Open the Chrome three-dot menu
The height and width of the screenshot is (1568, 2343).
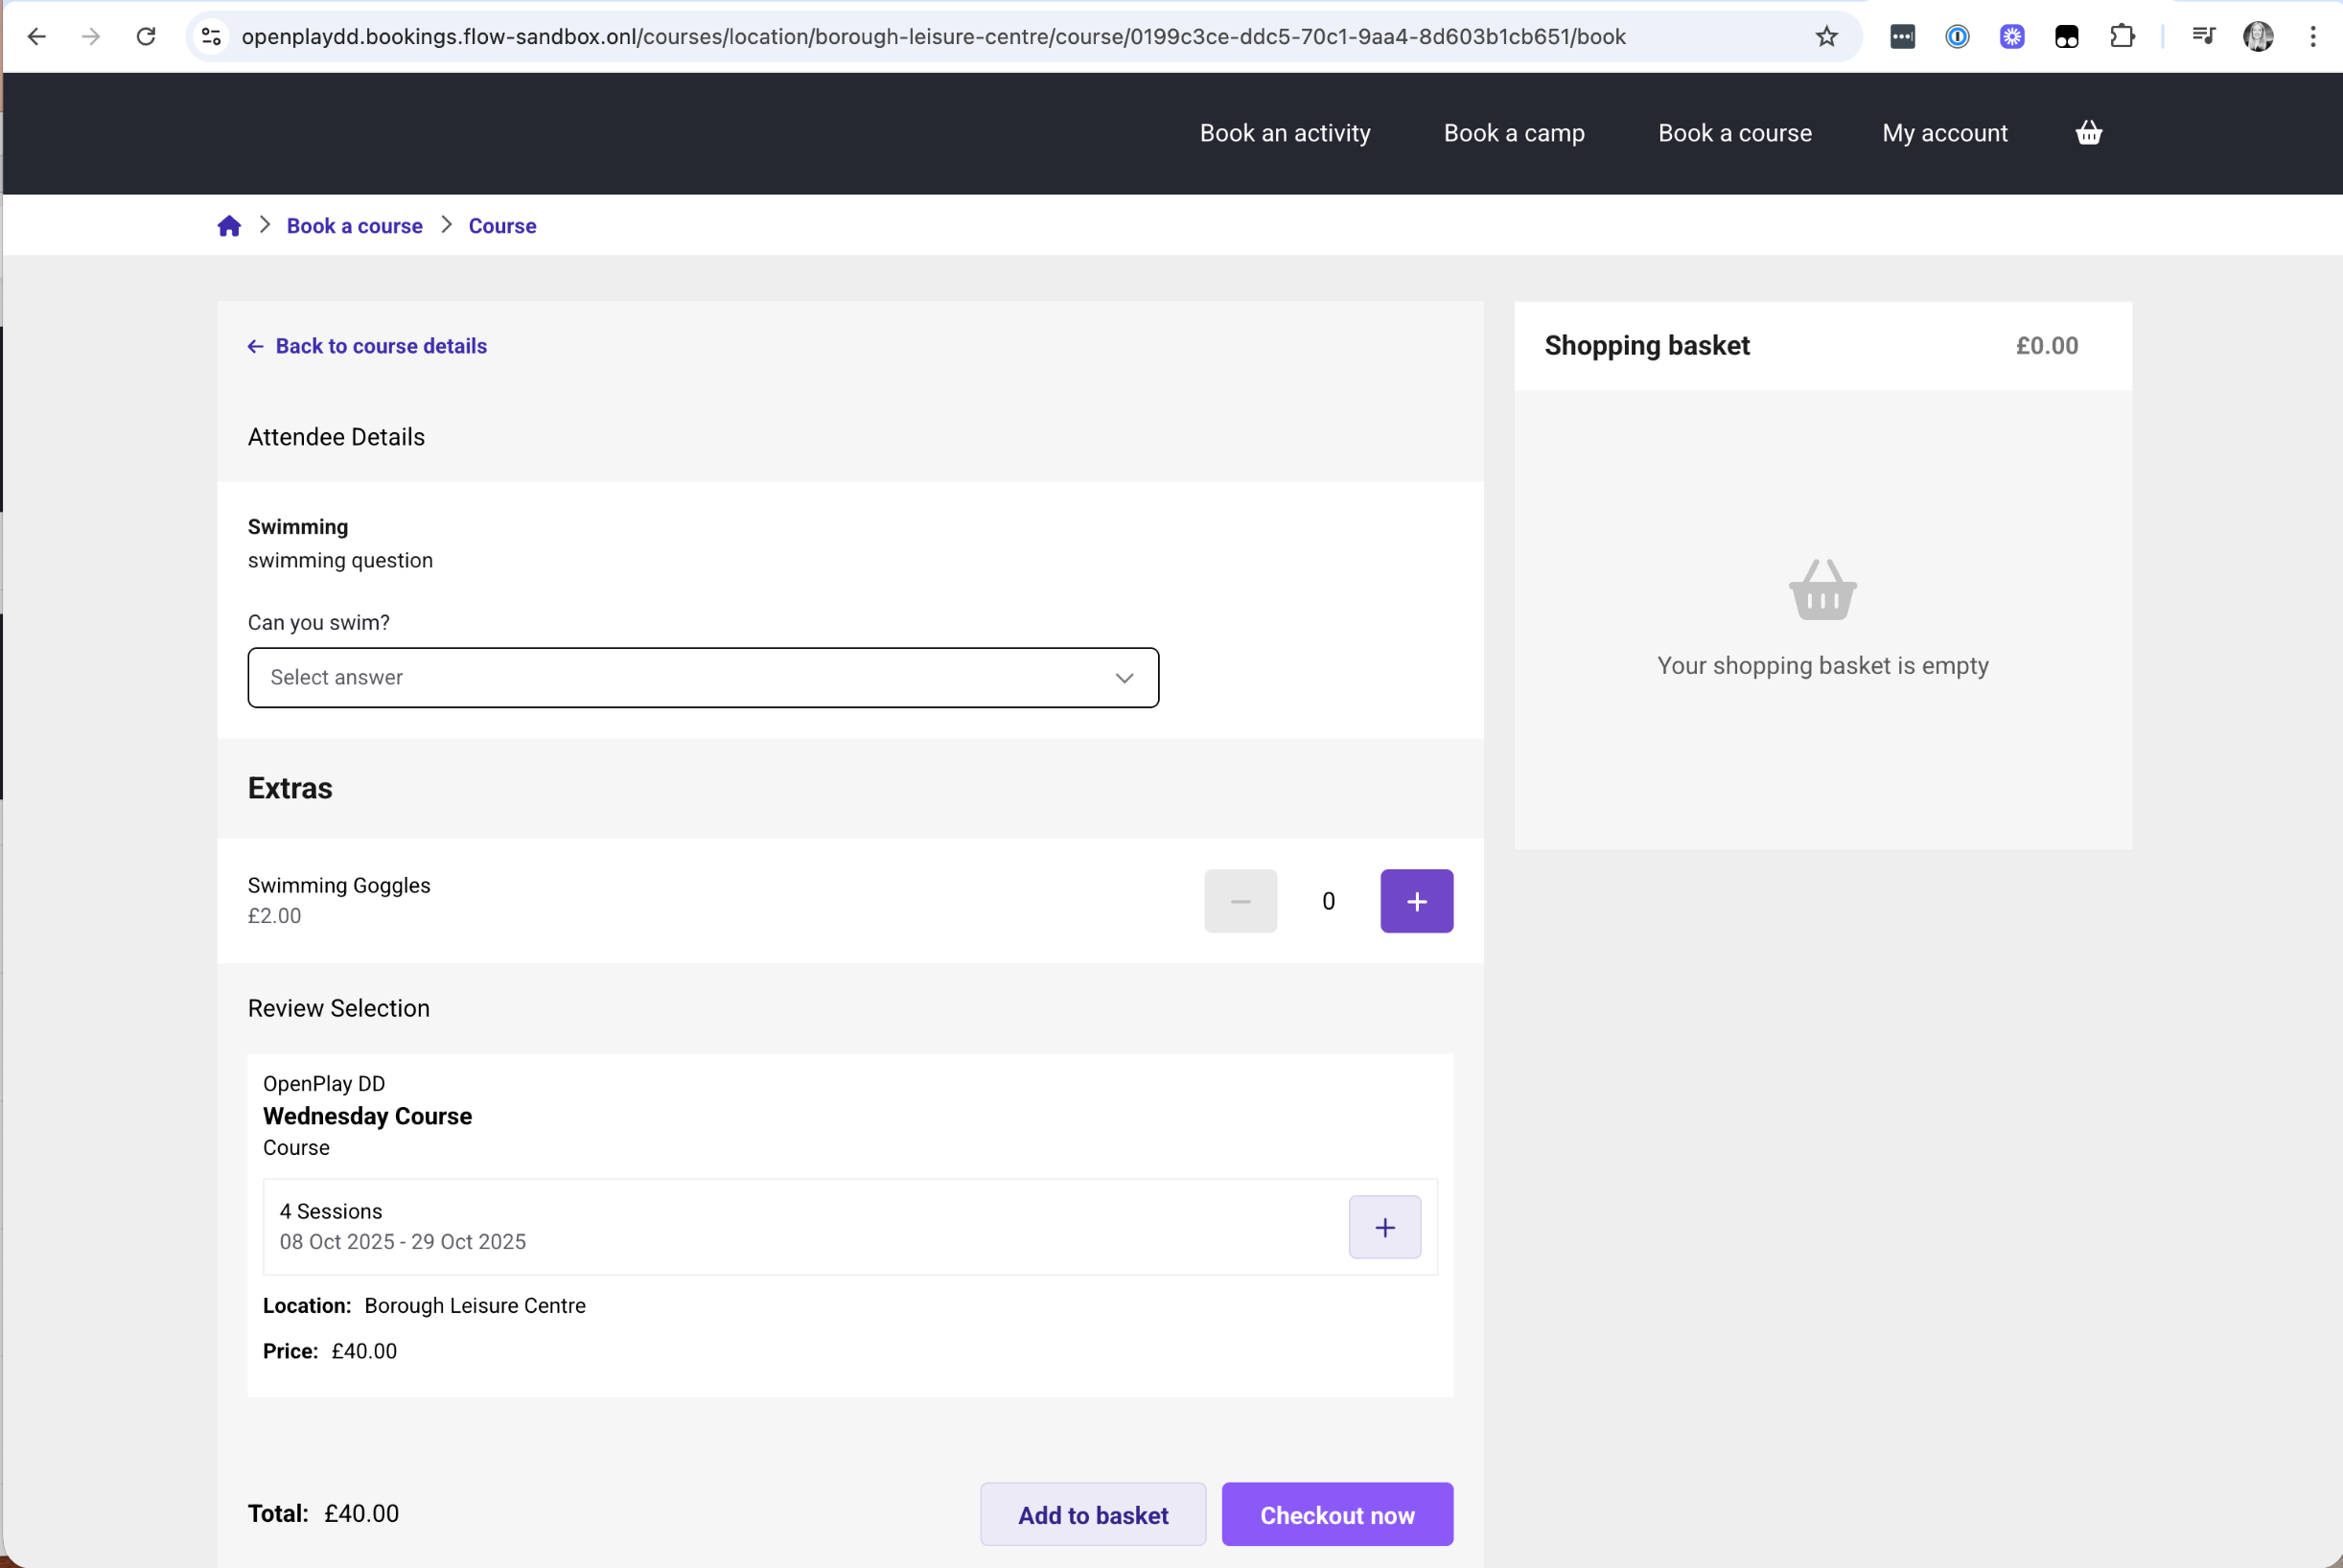pyautogui.click(x=2313, y=37)
